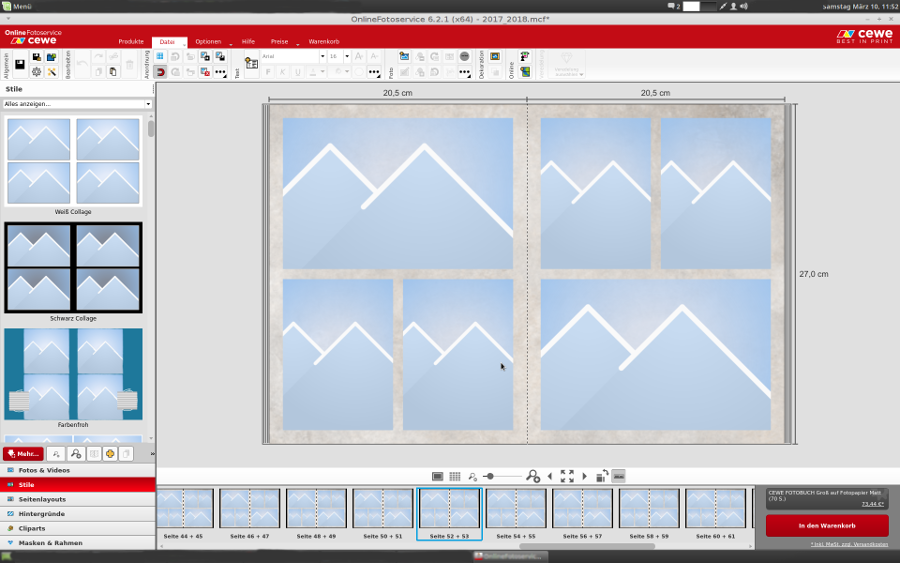Image resolution: width=900 pixels, height=563 pixels.
Task: Click the bring image forward icon
Action: [x=205, y=56]
